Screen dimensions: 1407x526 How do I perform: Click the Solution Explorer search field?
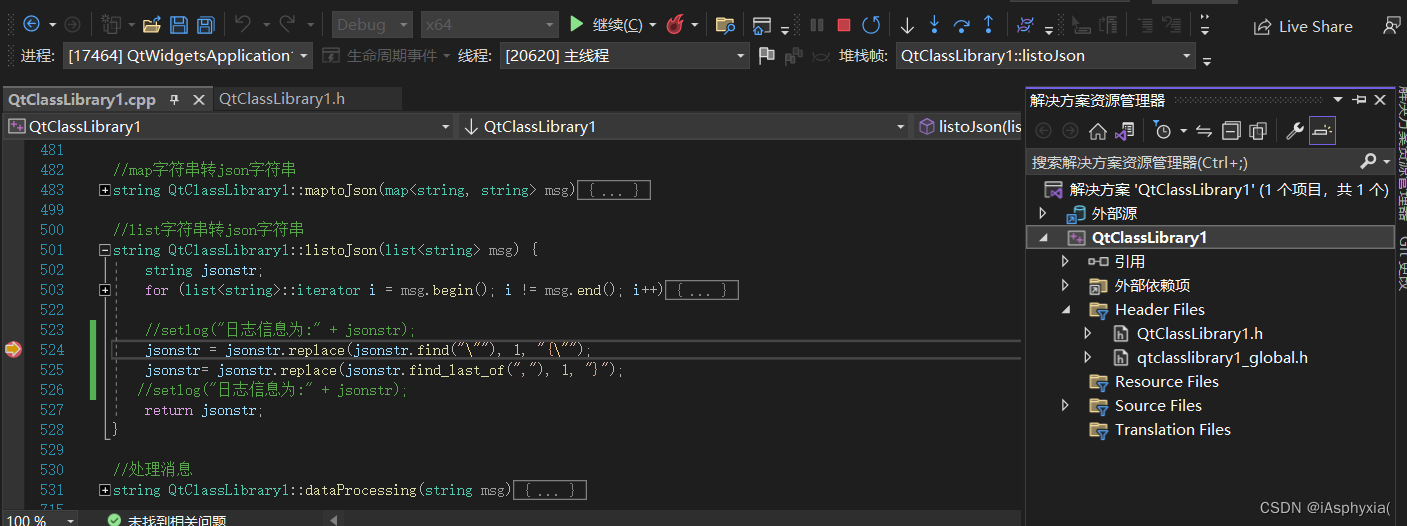tap(1190, 162)
